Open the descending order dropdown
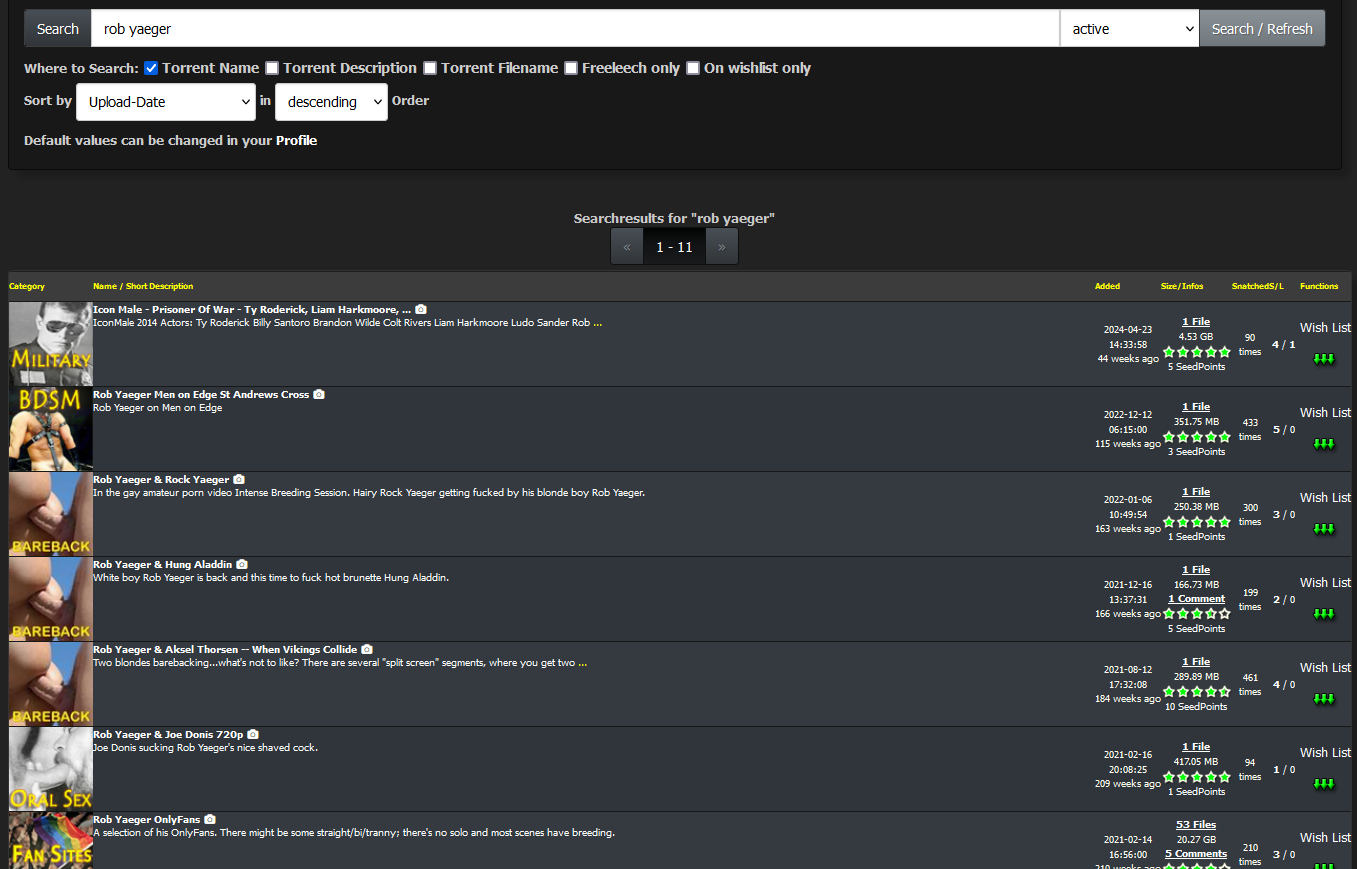The width and height of the screenshot is (1357, 869). (x=331, y=102)
